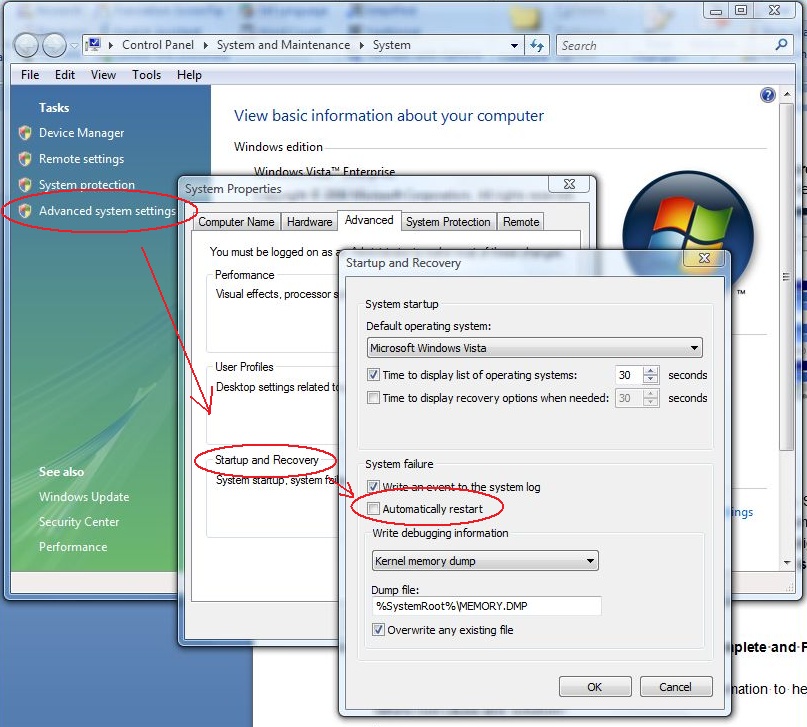Click the shield icon next to Device Manager
The height and width of the screenshot is (727, 807).
(25, 133)
